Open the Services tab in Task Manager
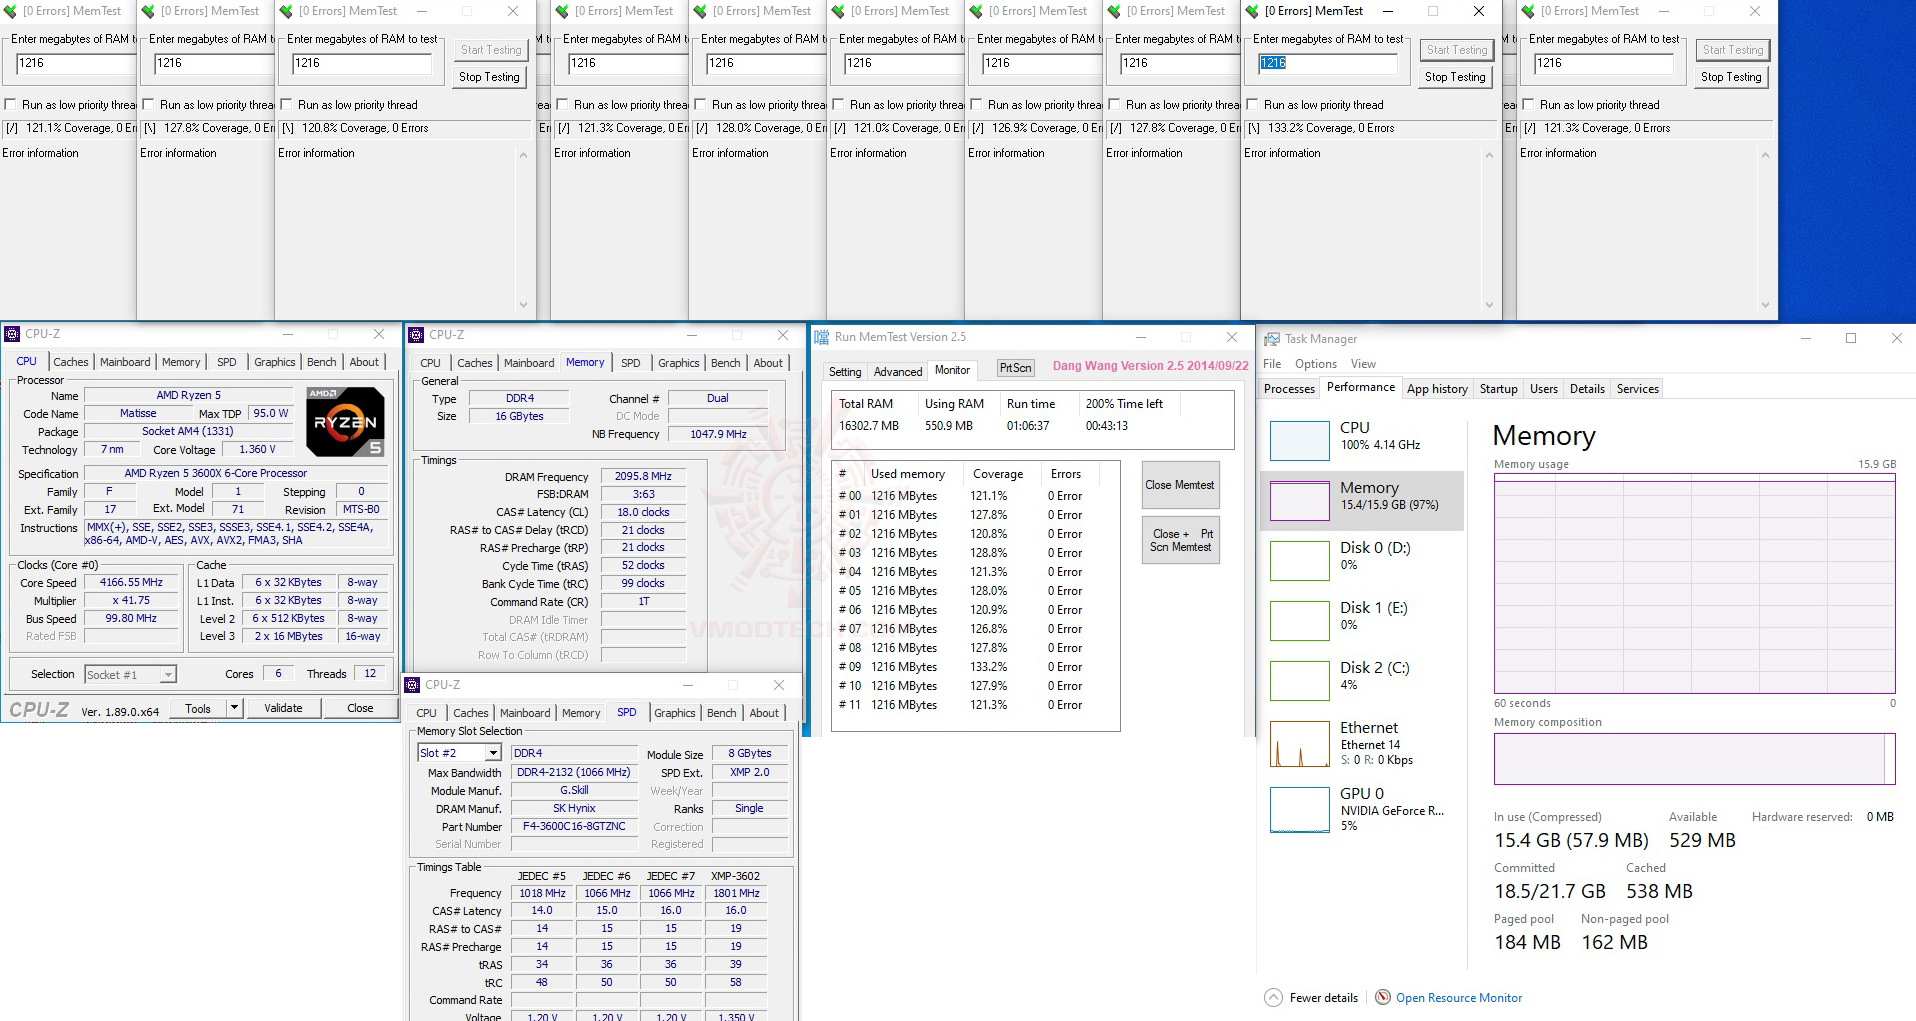 1637,389
